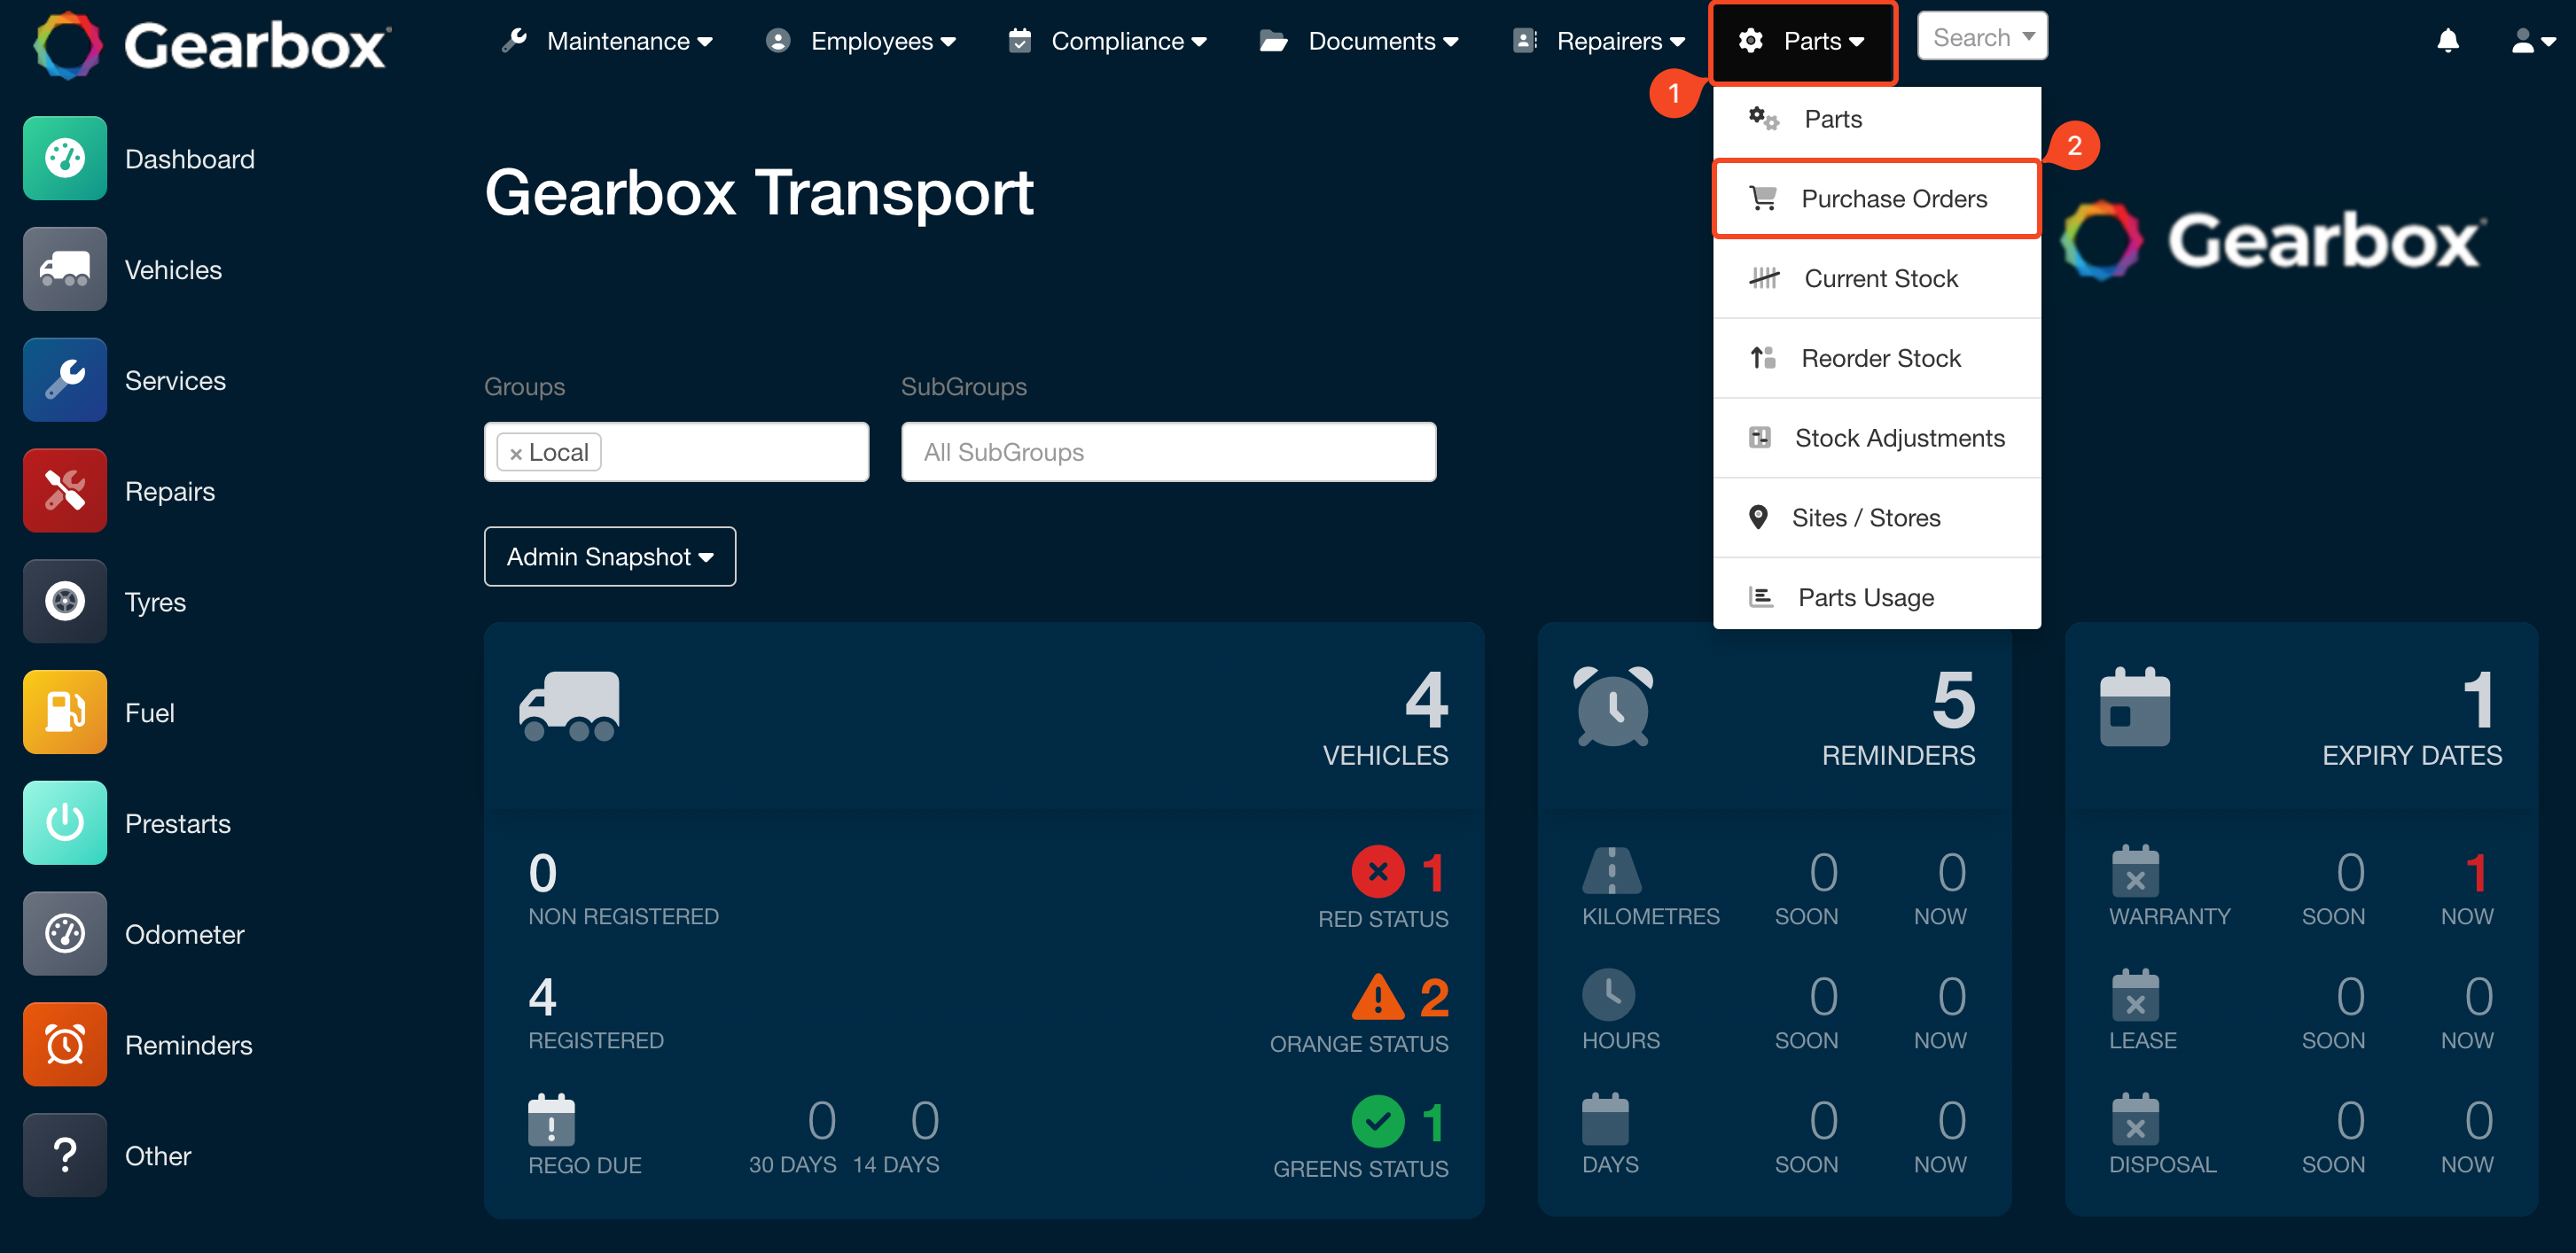Viewport: 2576px width, 1253px height.
Task: Go to Services sidebar link
Action: point(175,381)
